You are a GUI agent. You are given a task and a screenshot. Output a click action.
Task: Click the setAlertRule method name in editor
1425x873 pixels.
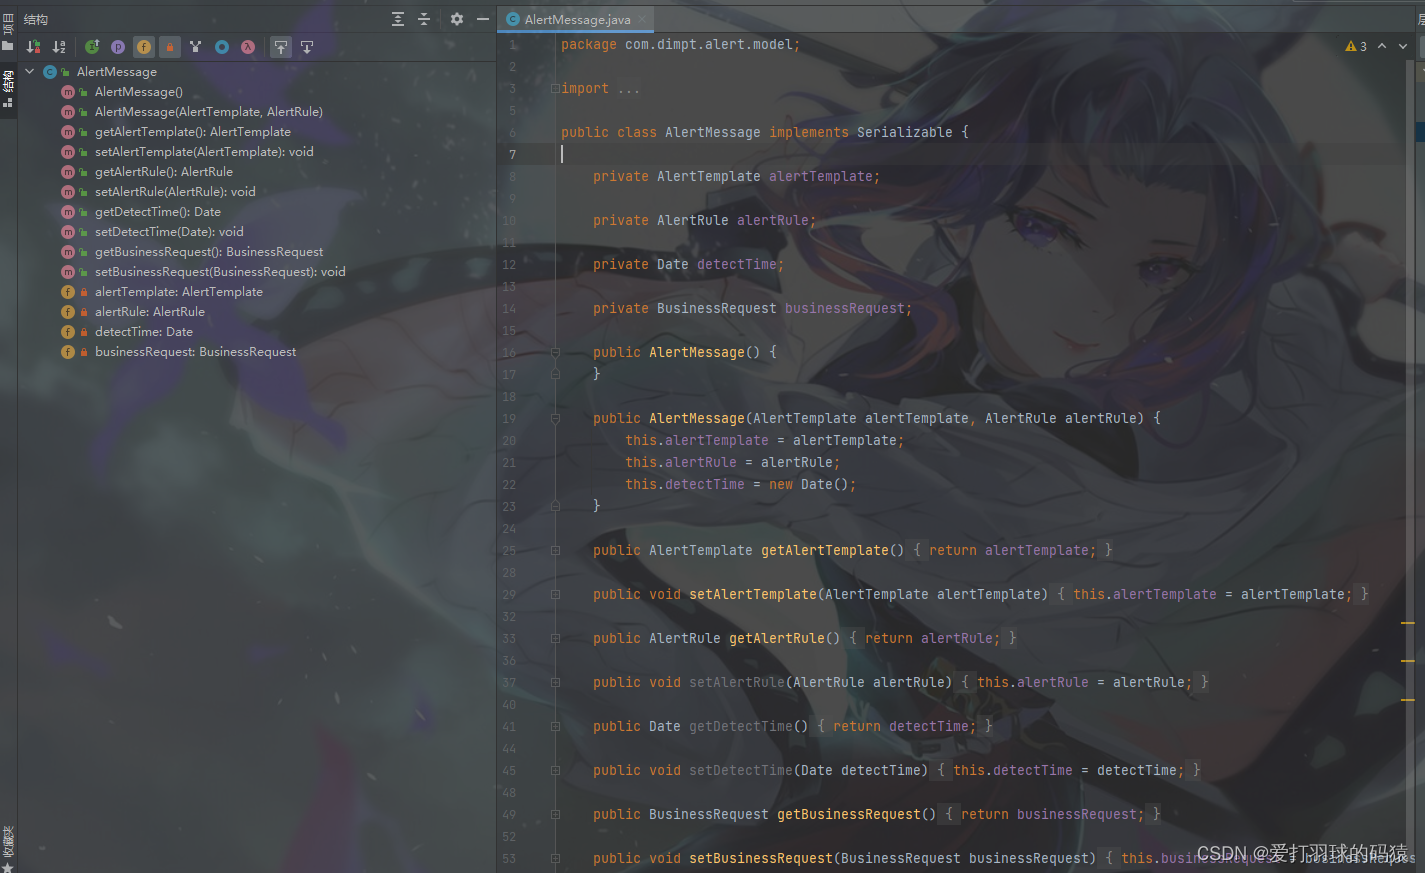point(737,683)
